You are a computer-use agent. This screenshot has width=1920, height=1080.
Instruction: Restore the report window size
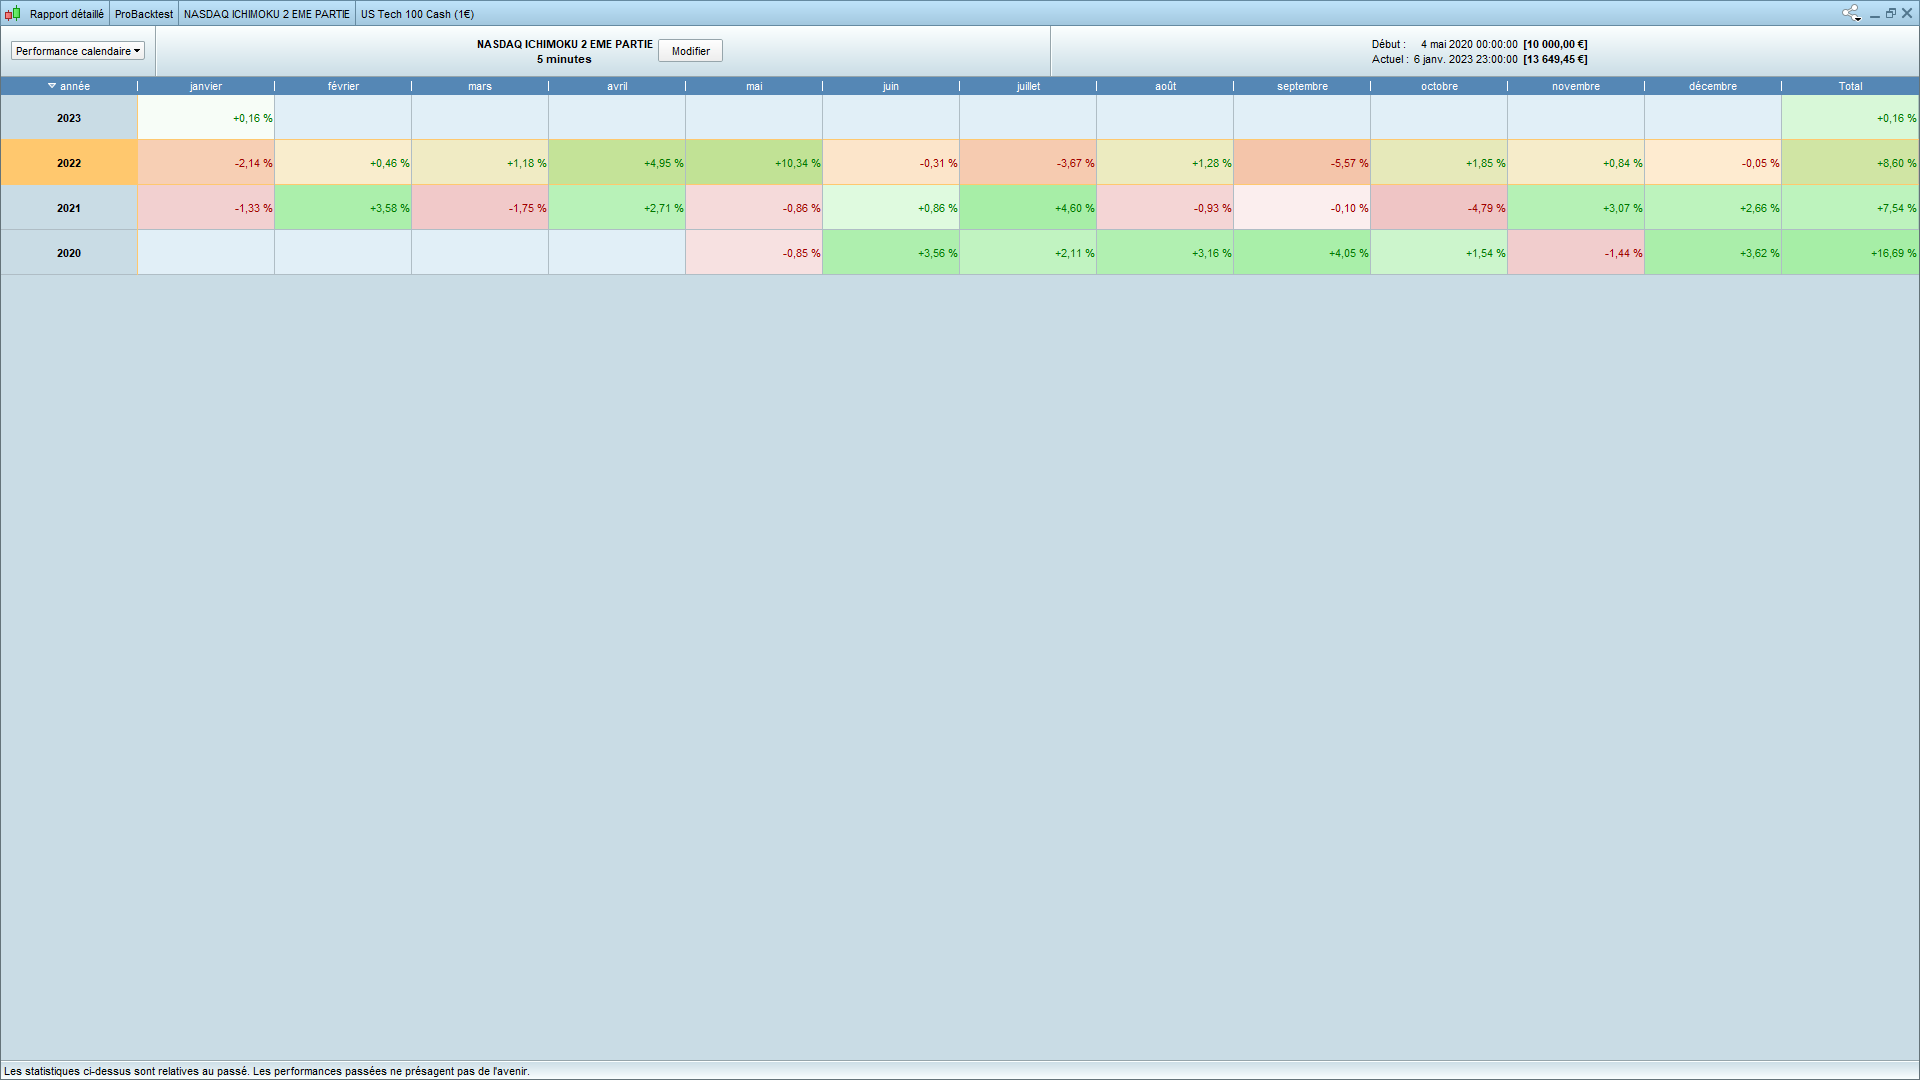[1891, 13]
